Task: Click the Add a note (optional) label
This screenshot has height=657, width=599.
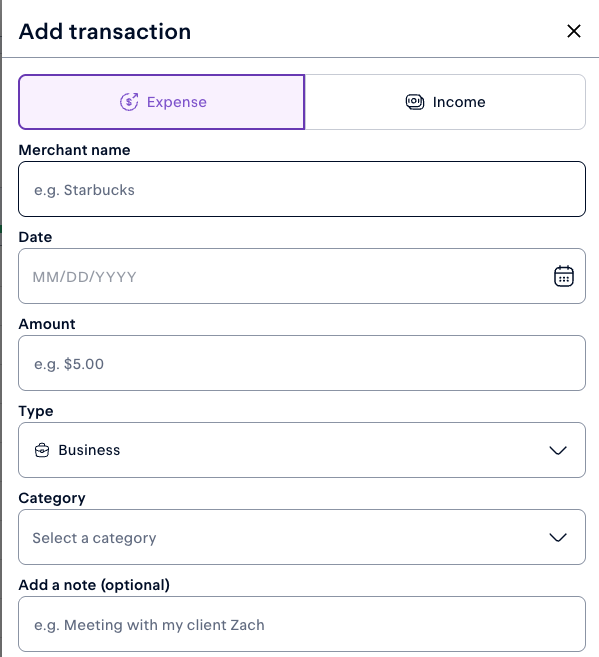Action: pos(94,585)
